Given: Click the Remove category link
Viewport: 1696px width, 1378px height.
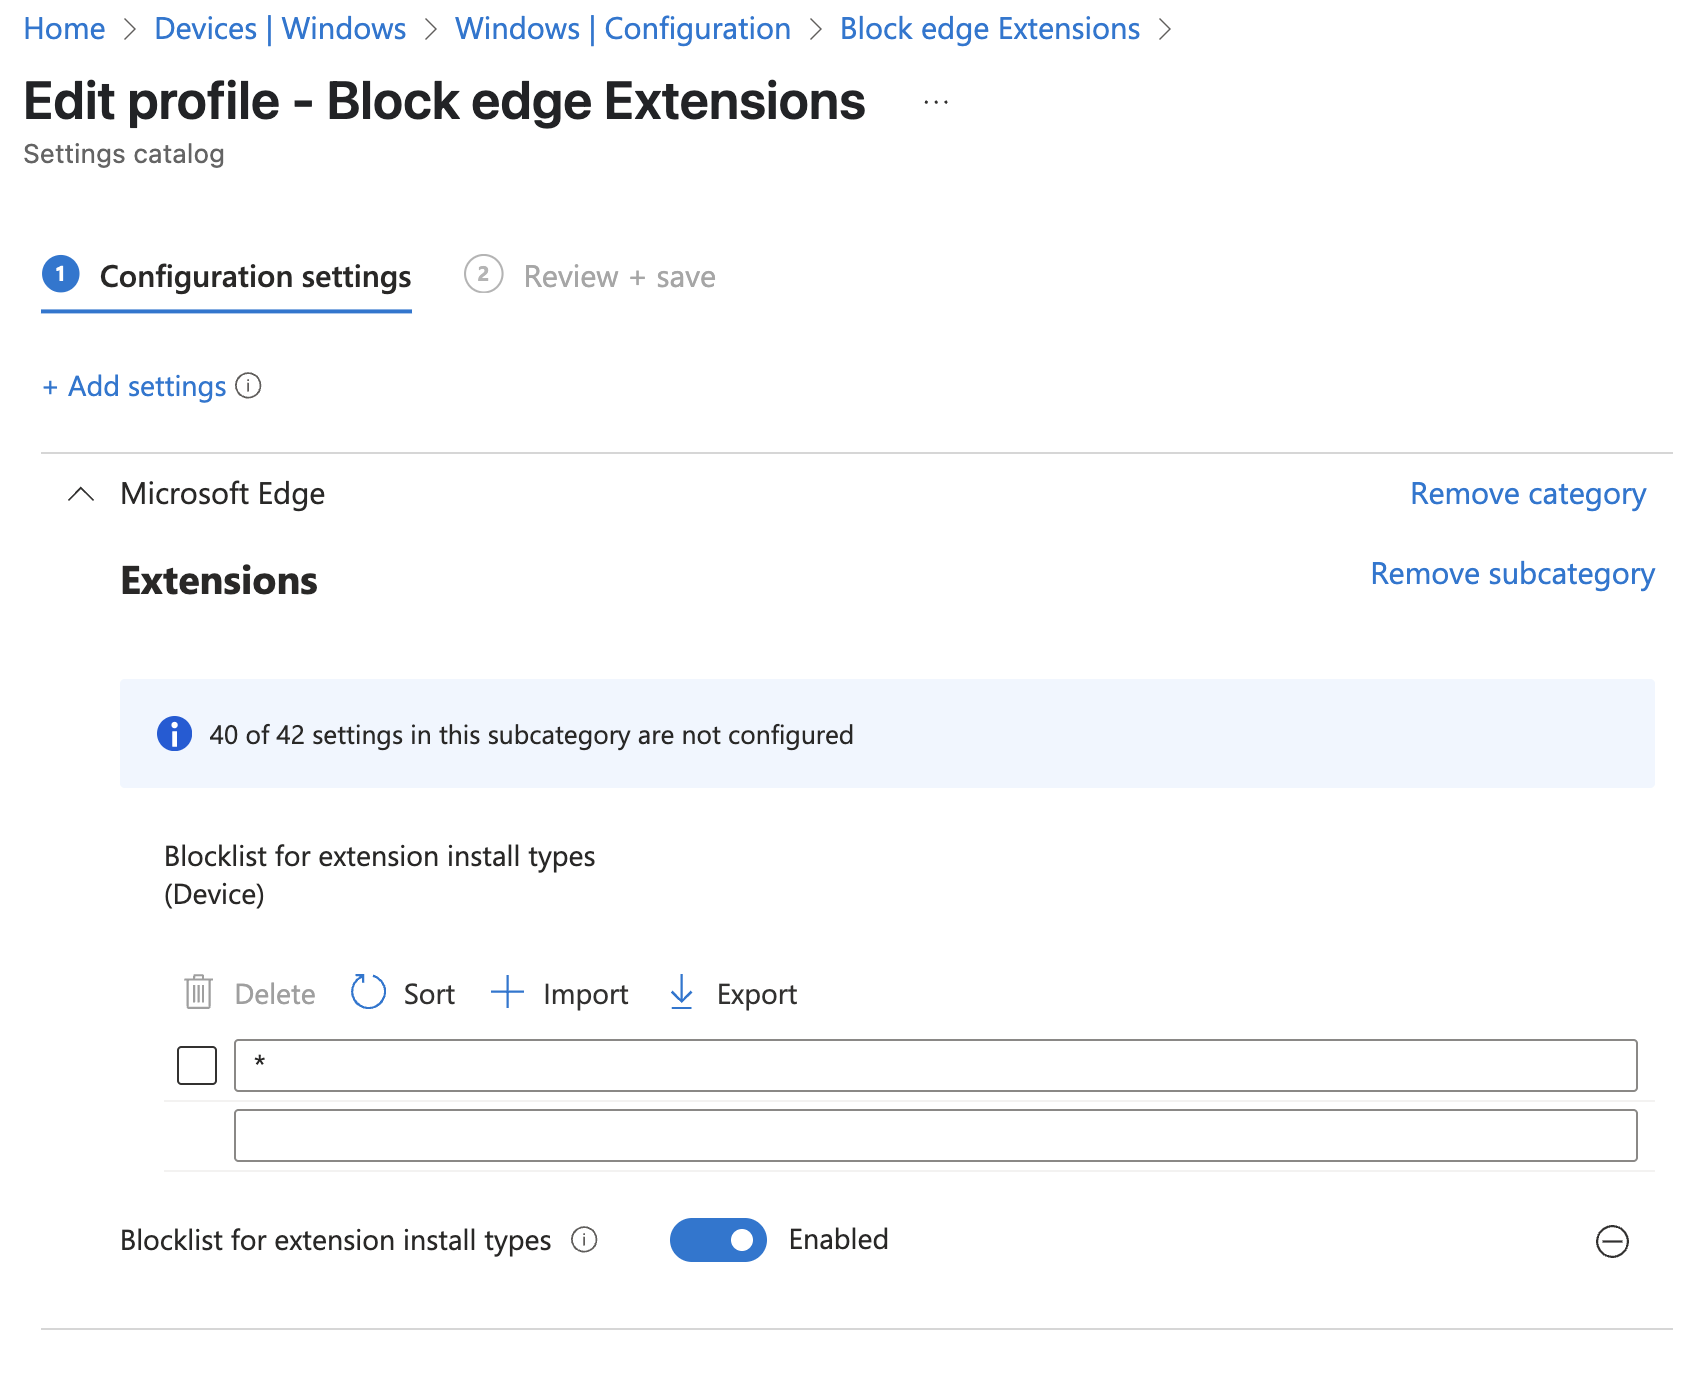Looking at the screenshot, I should tap(1527, 494).
